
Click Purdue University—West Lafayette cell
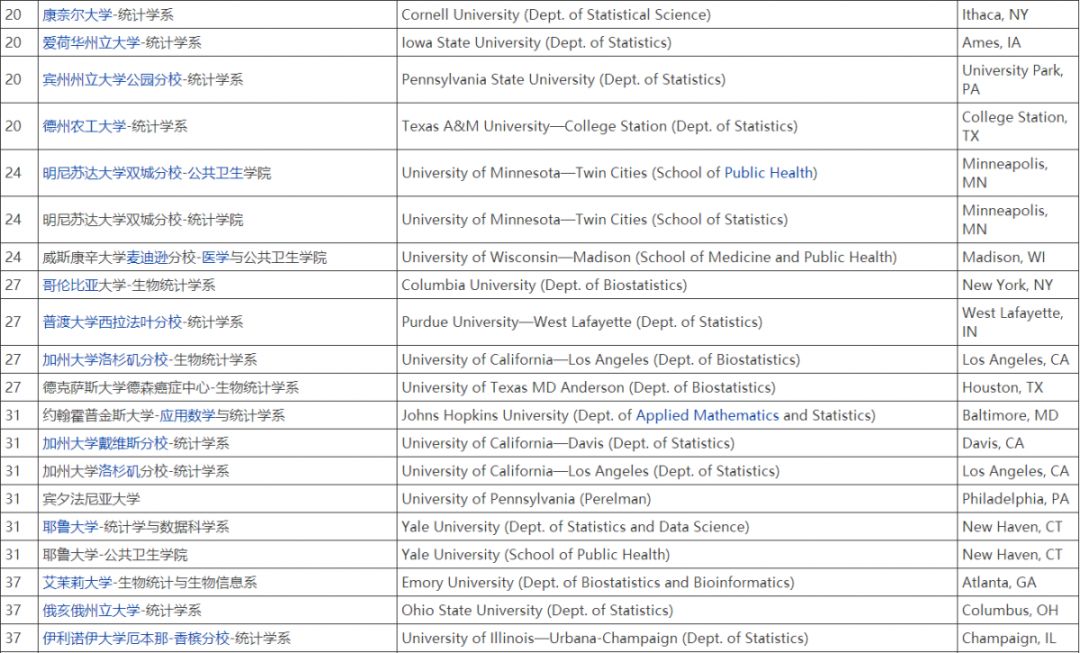coord(676,322)
